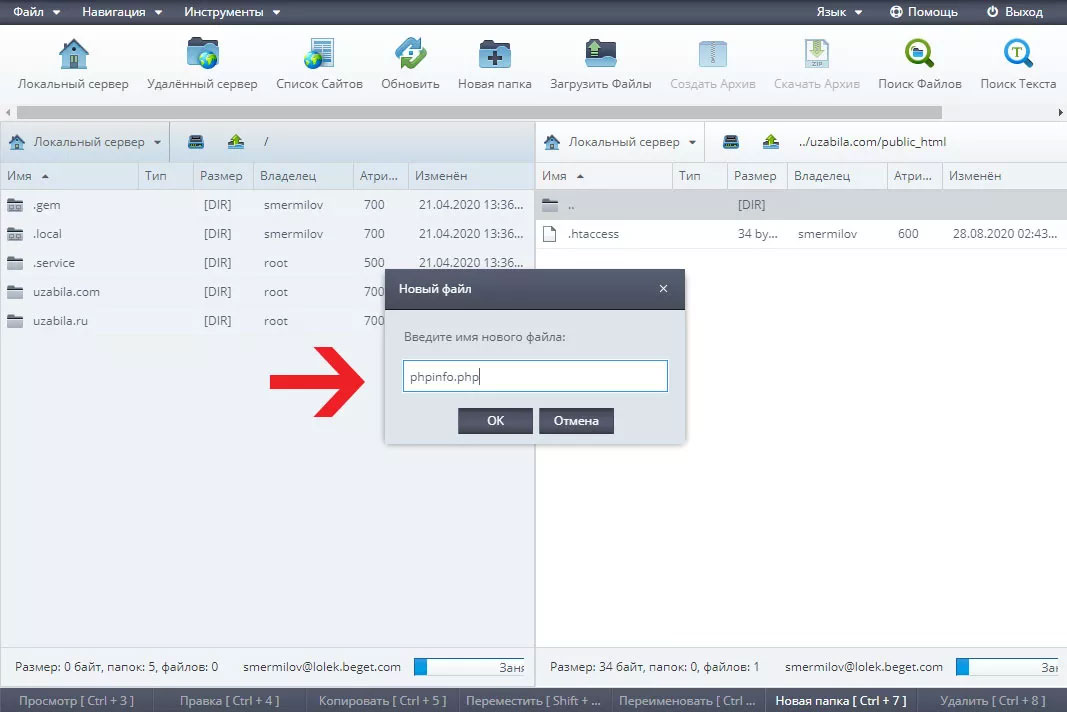Open File Search (Поиск Файлов) tool
The height and width of the screenshot is (712, 1067).
tap(919, 54)
